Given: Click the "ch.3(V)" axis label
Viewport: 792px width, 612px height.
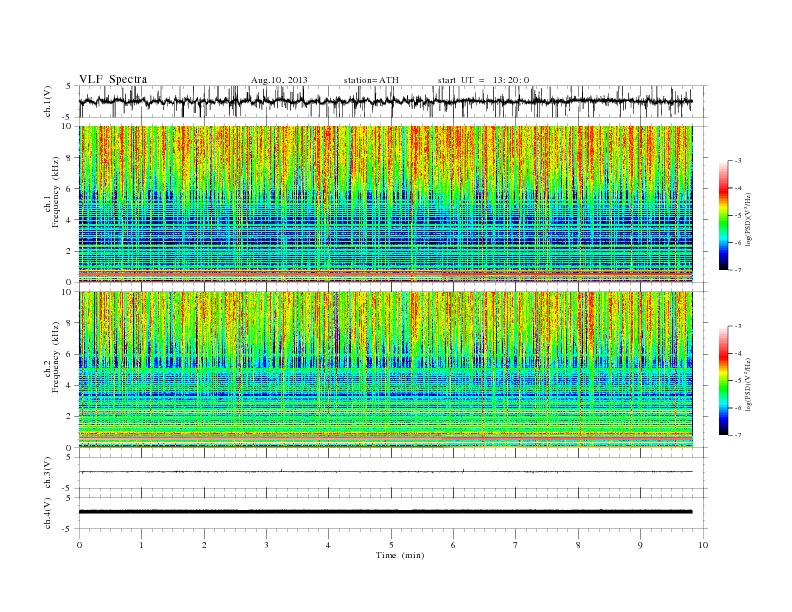Looking at the screenshot, I should 48,472.
